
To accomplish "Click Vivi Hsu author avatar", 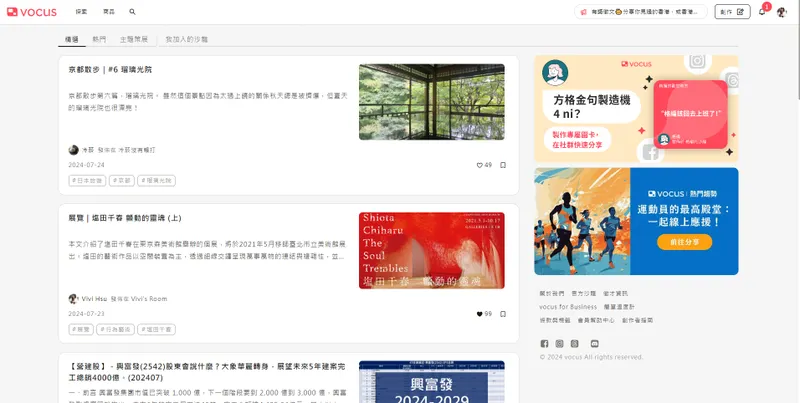I will [x=73, y=299].
